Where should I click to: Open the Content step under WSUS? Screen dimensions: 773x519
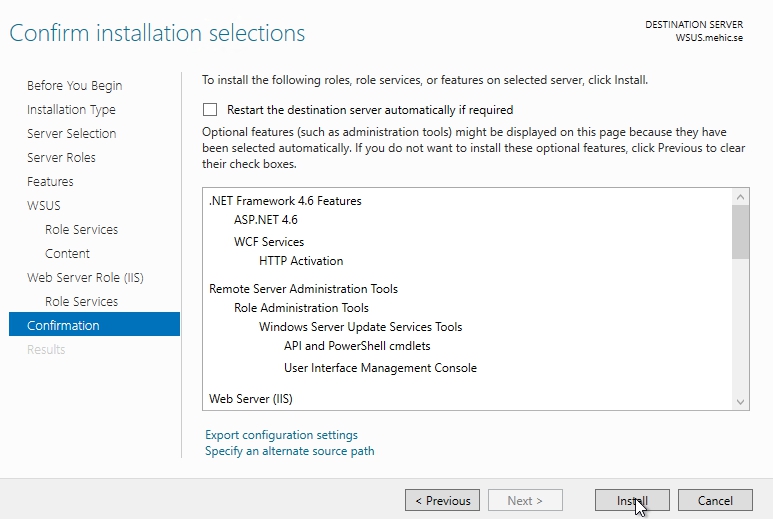click(x=67, y=254)
